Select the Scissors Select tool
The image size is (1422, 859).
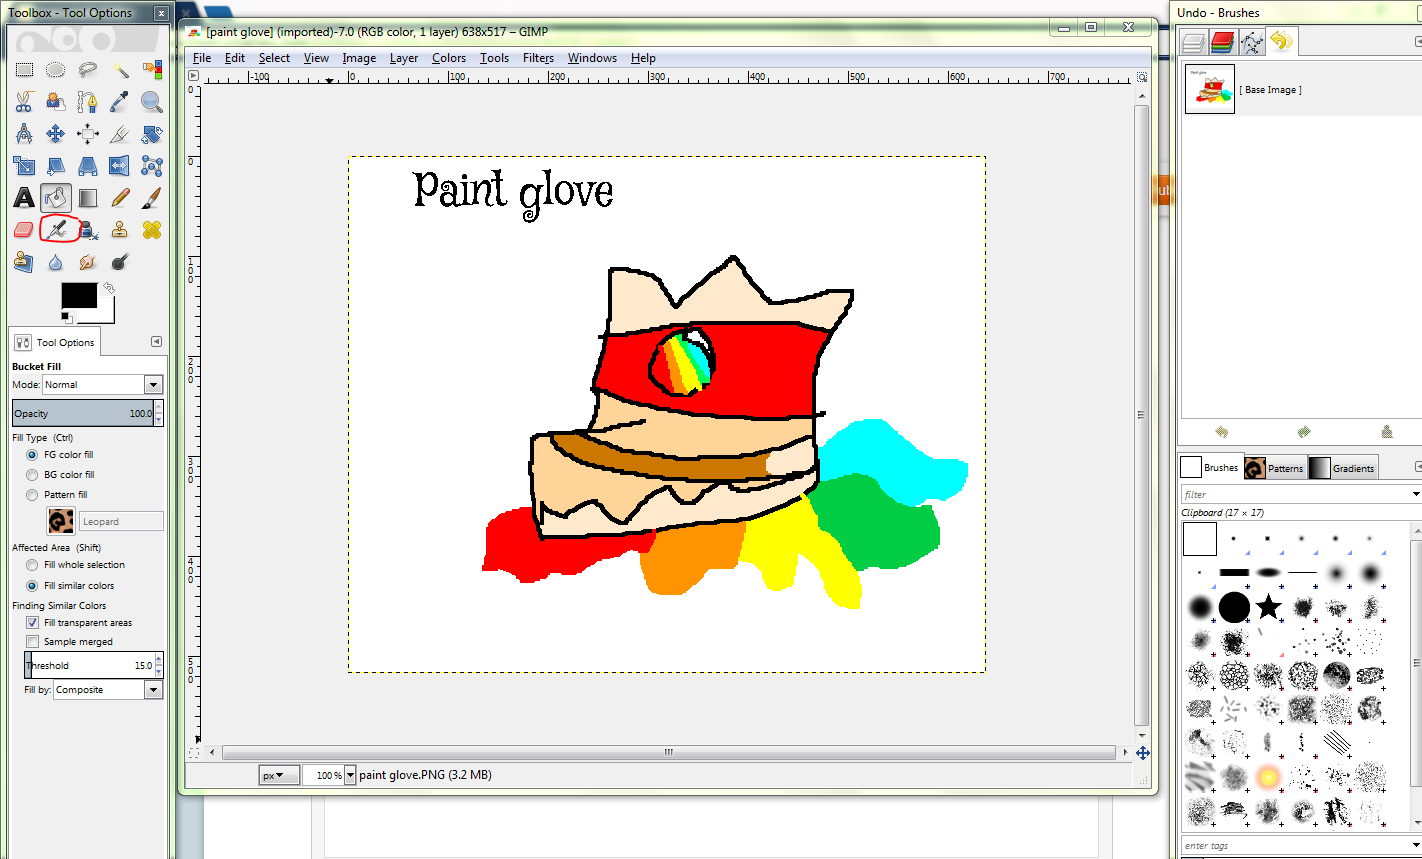click(24, 102)
